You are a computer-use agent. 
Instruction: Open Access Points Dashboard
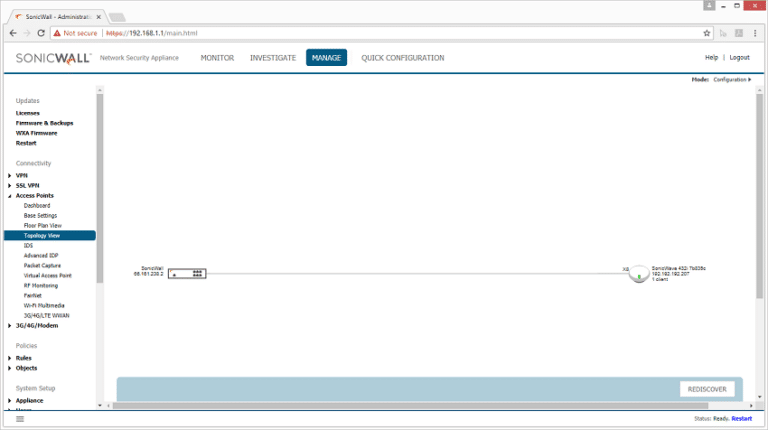(37, 206)
